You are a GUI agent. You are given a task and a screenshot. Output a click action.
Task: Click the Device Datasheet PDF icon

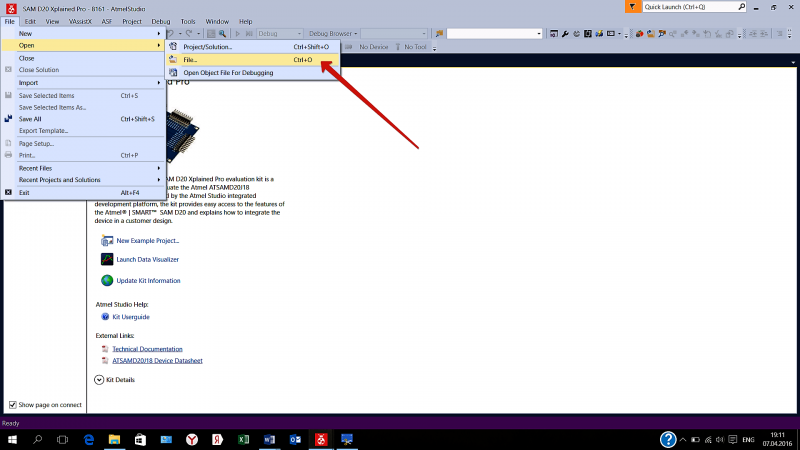pos(105,361)
